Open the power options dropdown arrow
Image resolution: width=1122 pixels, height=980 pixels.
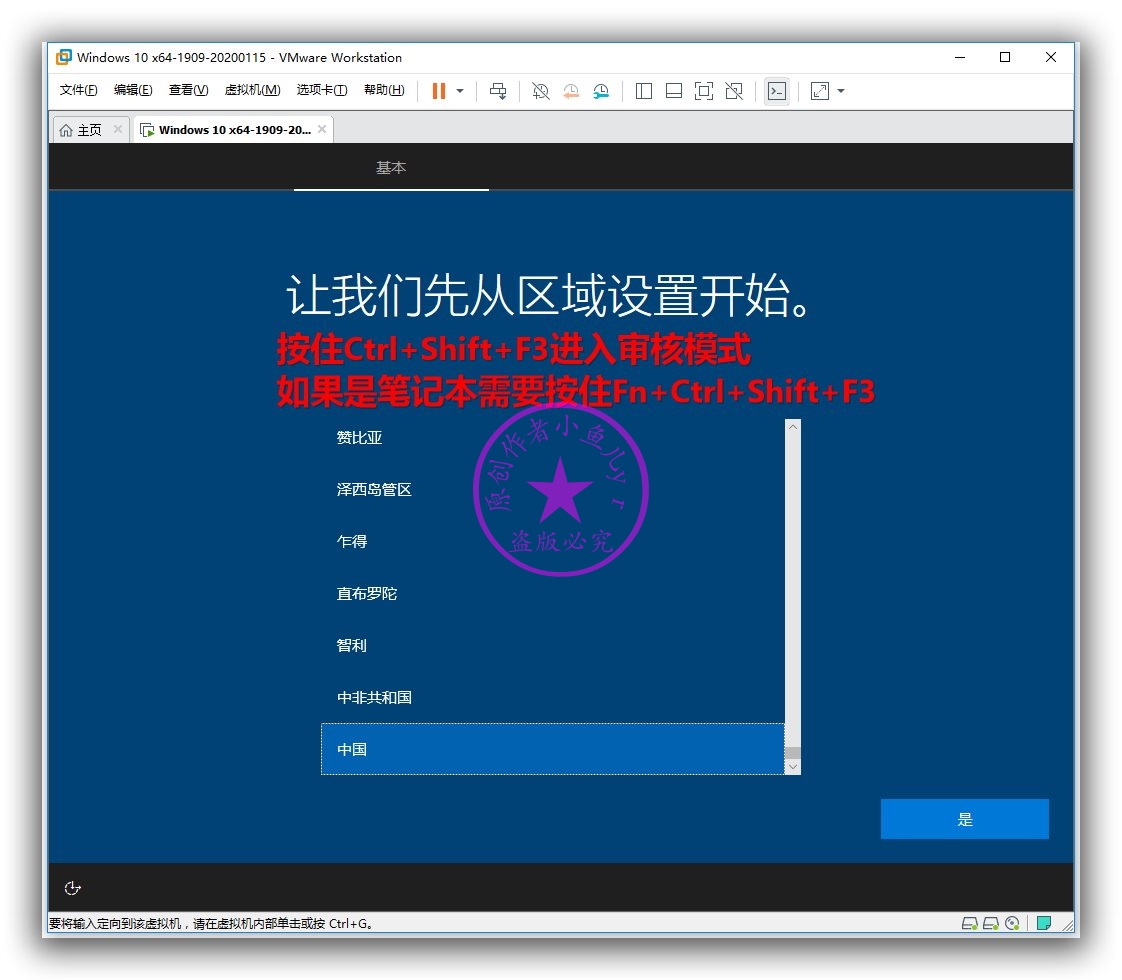click(460, 91)
